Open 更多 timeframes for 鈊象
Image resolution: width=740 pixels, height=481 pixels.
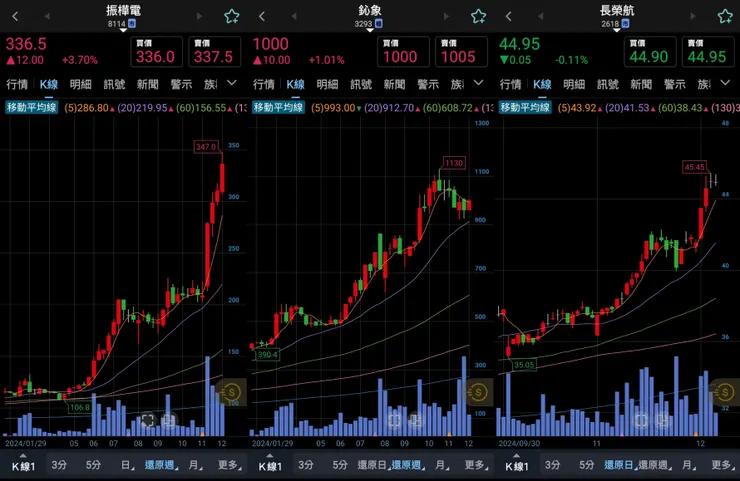point(476,465)
